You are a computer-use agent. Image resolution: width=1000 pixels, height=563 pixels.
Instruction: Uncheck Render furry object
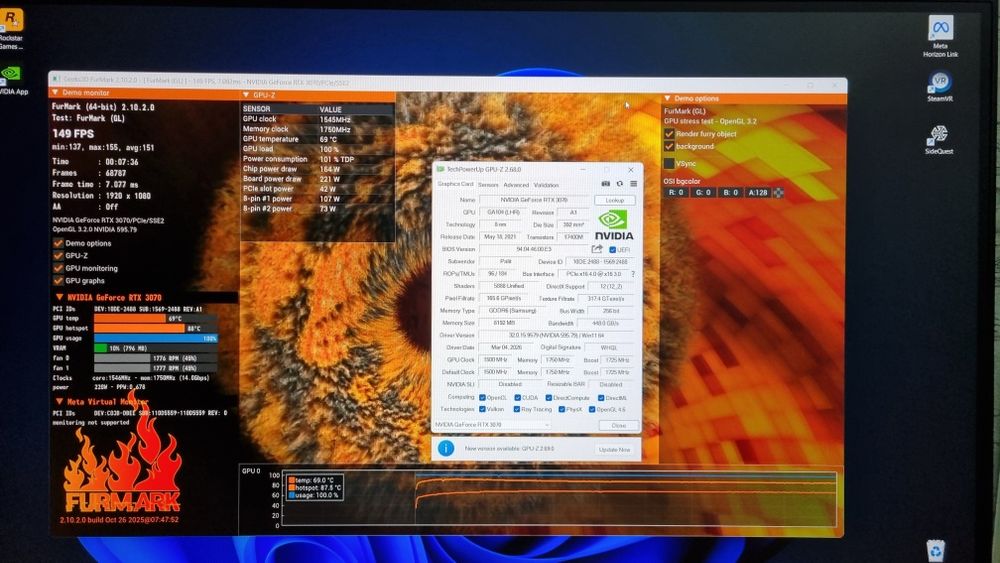[669, 134]
